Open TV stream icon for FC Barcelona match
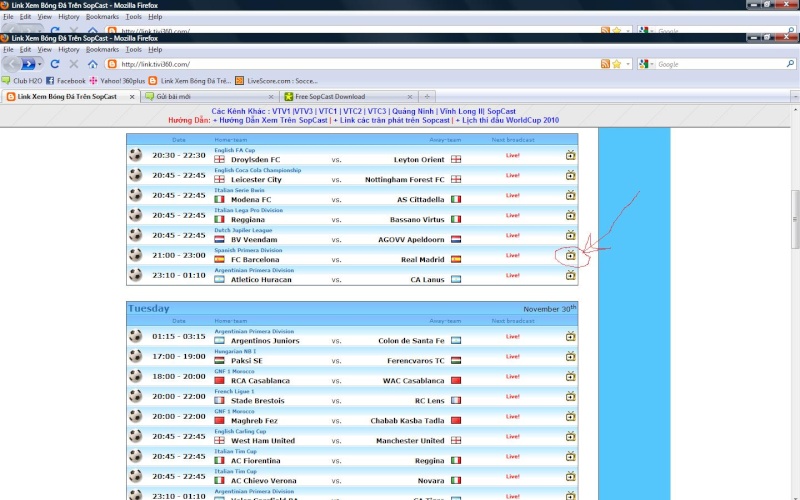 pyautogui.click(x=570, y=255)
